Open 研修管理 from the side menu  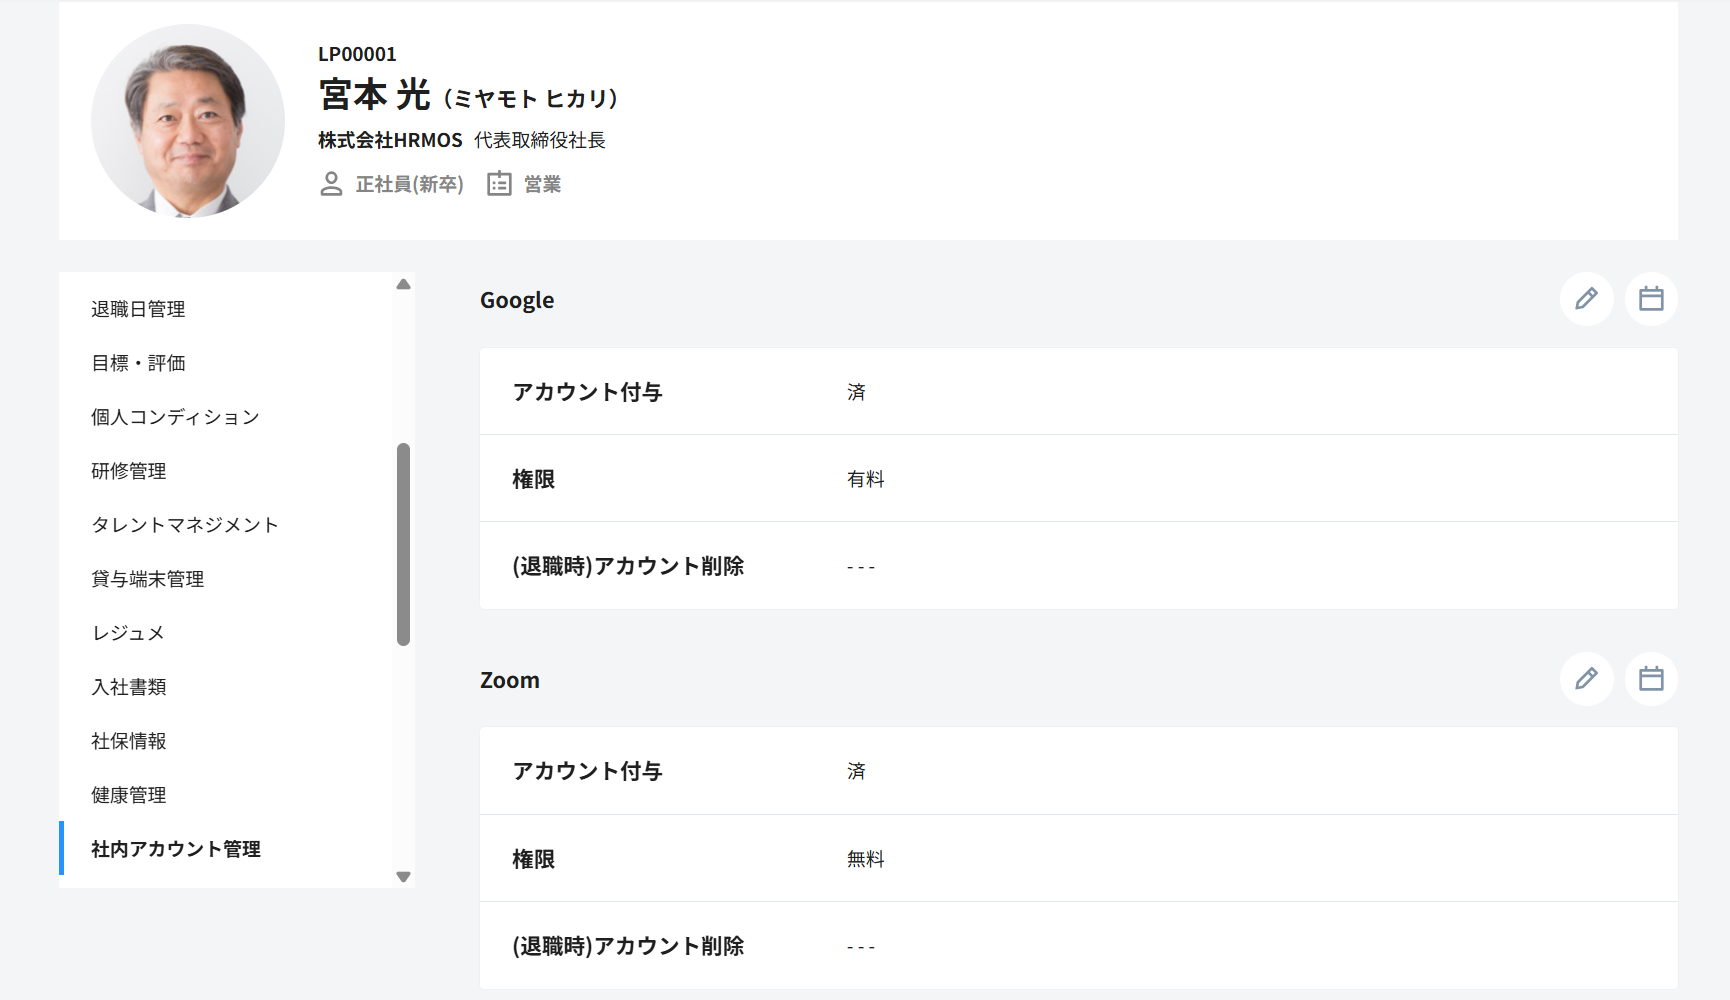tap(129, 471)
